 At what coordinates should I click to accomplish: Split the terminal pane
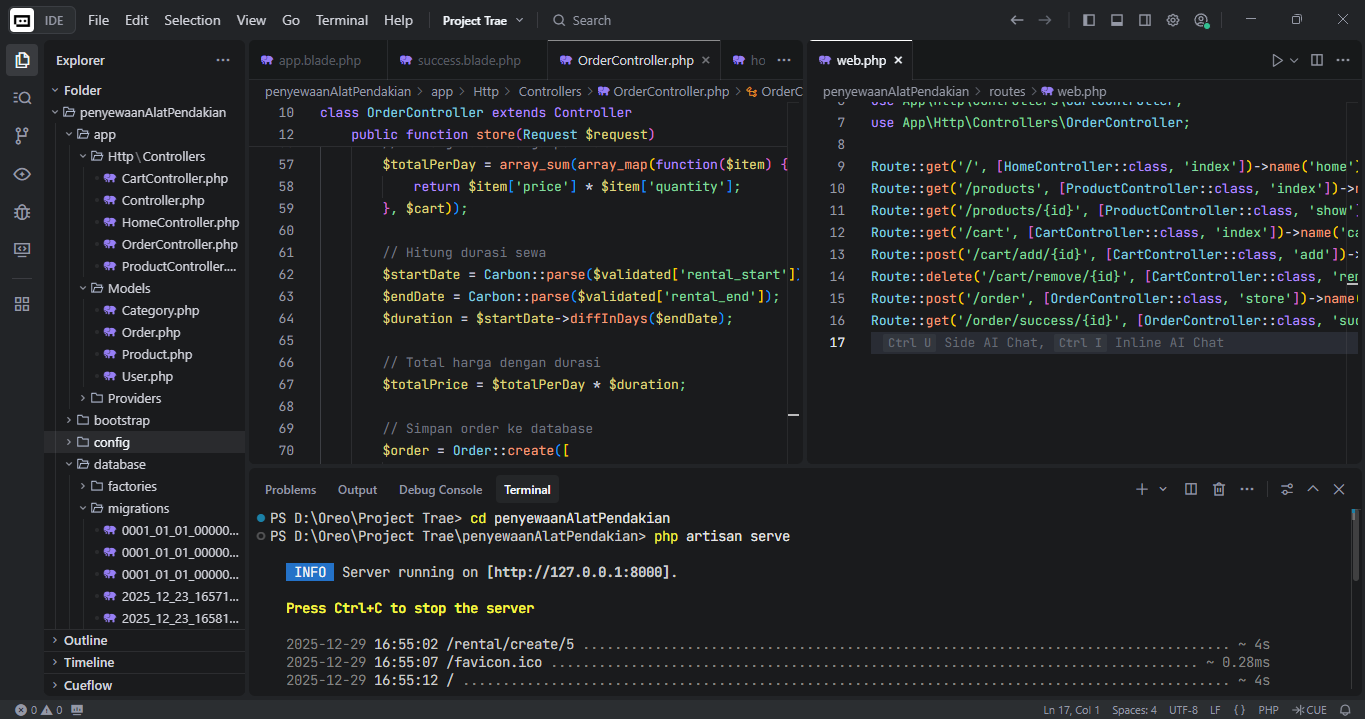pos(1190,489)
